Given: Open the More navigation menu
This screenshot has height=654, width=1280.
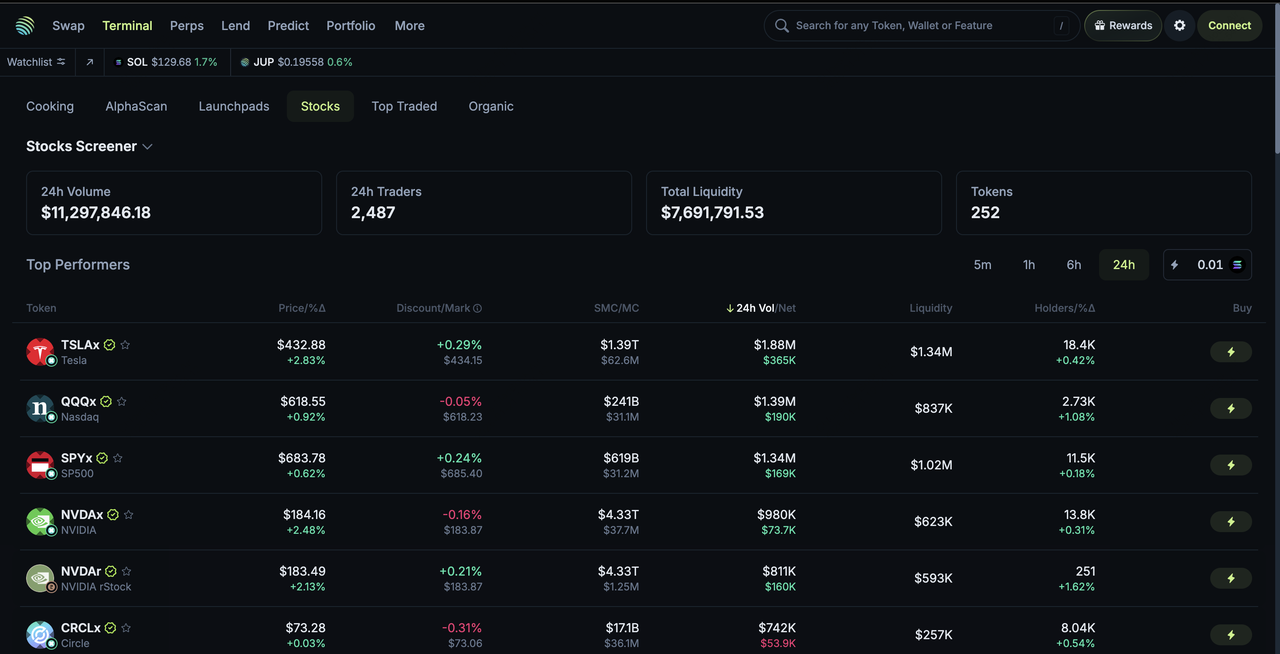Looking at the screenshot, I should tap(409, 25).
